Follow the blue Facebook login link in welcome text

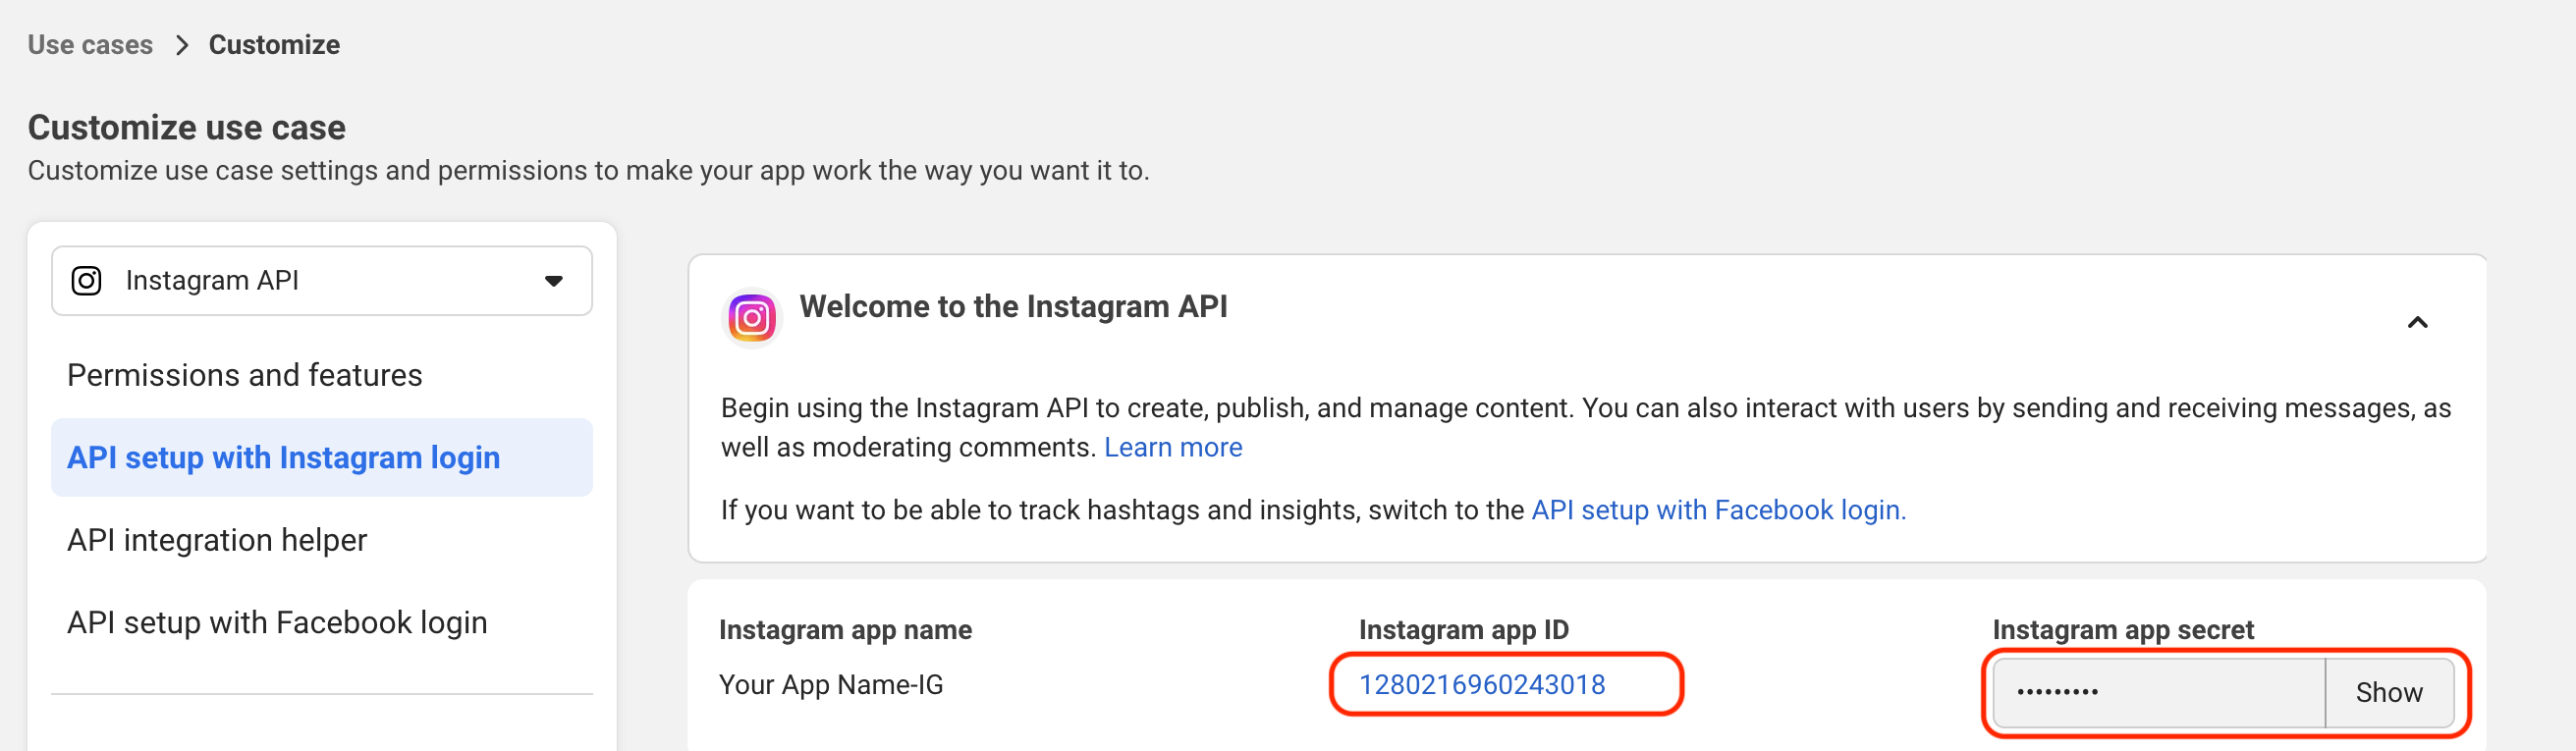pos(1718,510)
